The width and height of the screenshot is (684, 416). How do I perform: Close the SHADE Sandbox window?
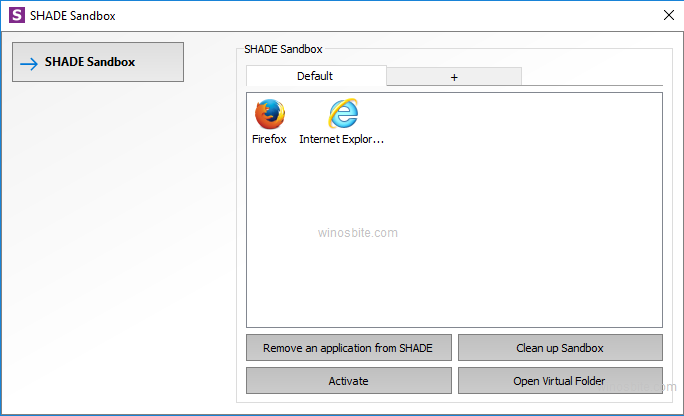click(x=669, y=15)
